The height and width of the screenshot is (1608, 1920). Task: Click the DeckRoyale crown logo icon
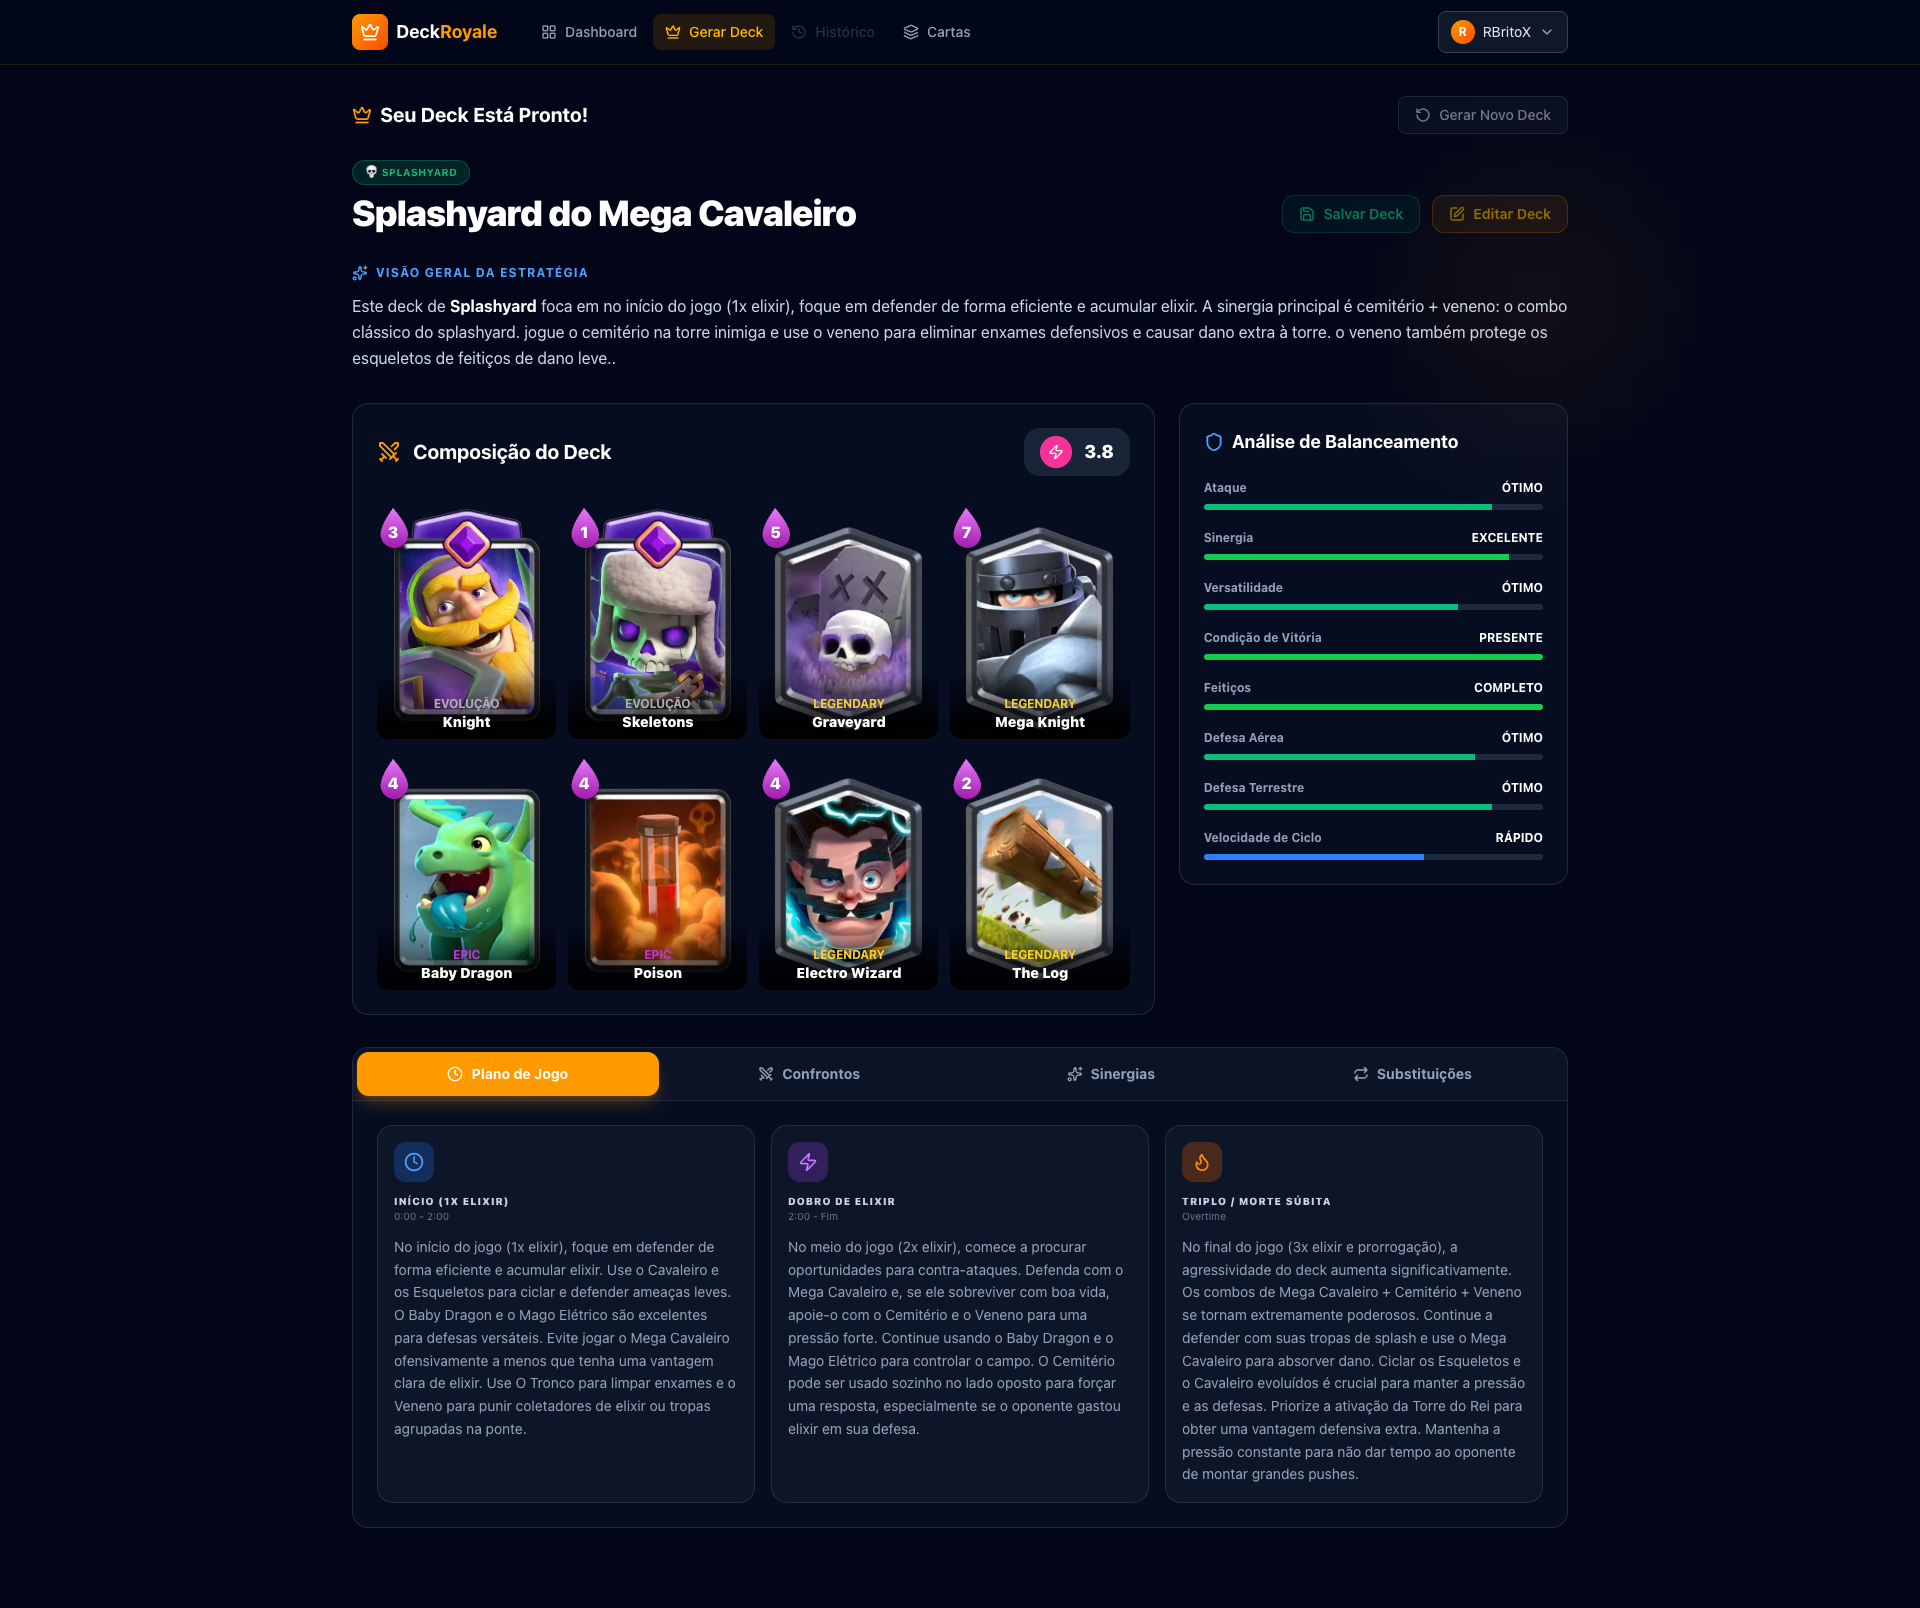click(x=370, y=32)
